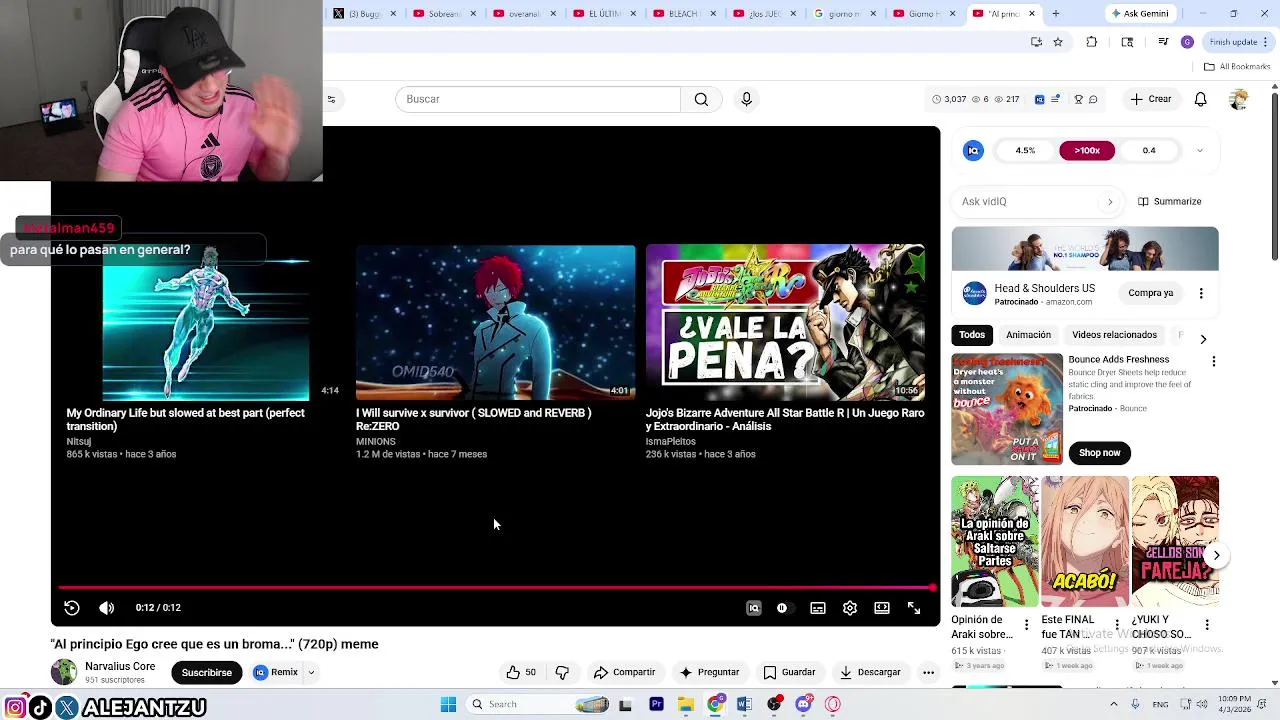
Task: Click the red video progress bar
Action: click(496, 587)
